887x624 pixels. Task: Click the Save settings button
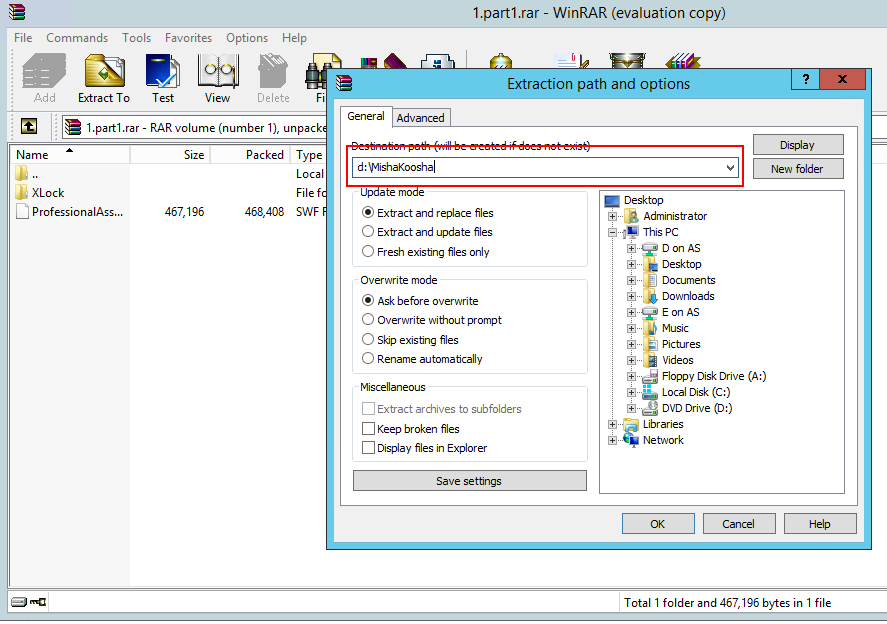pyautogui.click(x=469, y=481)
